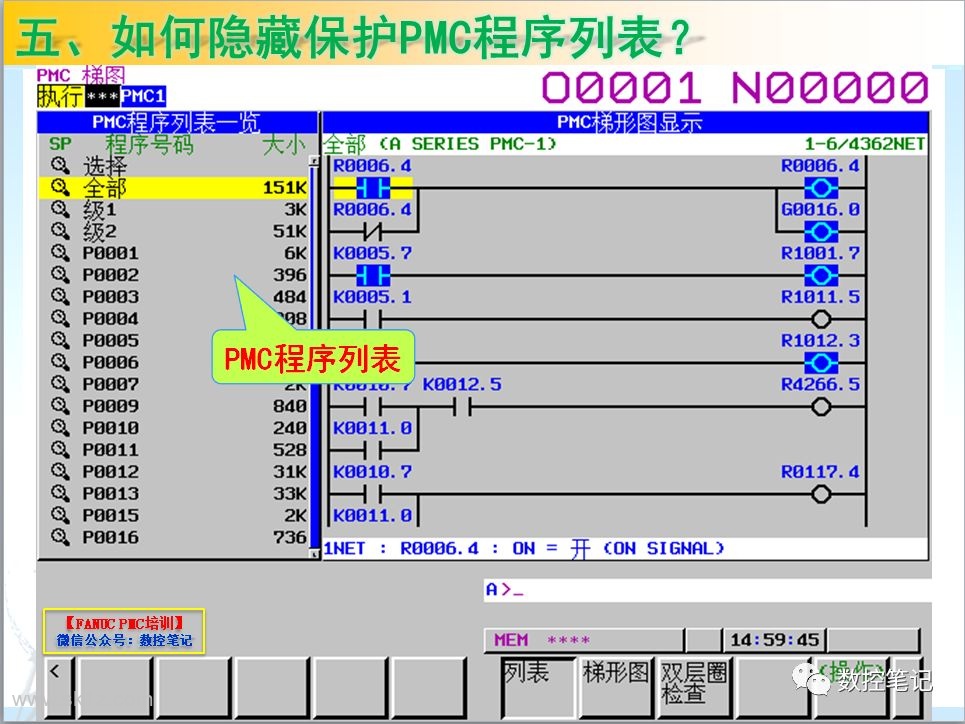Click the R0117.4 output coil
This screenshot has width=965, height=724.
pyautogui.click(x=821, y=494)
